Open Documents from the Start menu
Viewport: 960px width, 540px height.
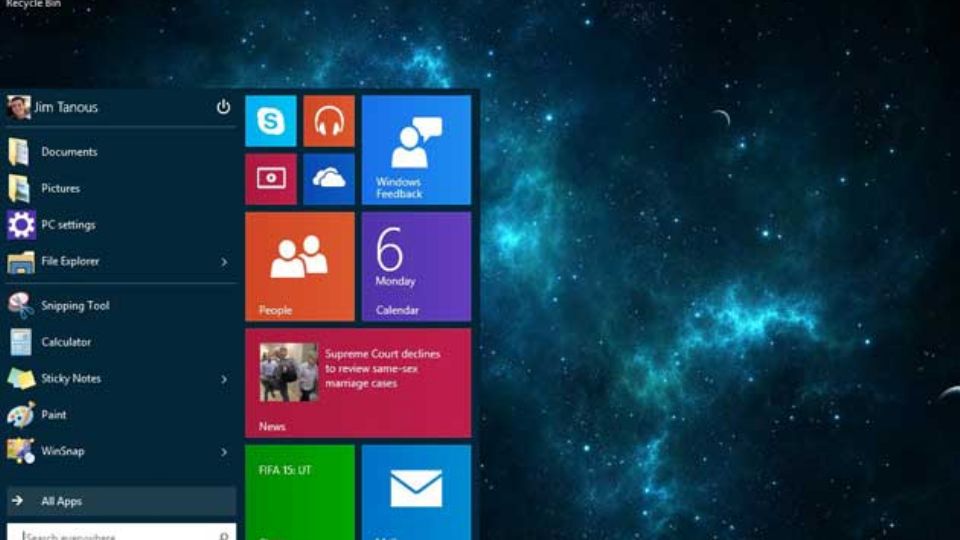coord(68,152)
